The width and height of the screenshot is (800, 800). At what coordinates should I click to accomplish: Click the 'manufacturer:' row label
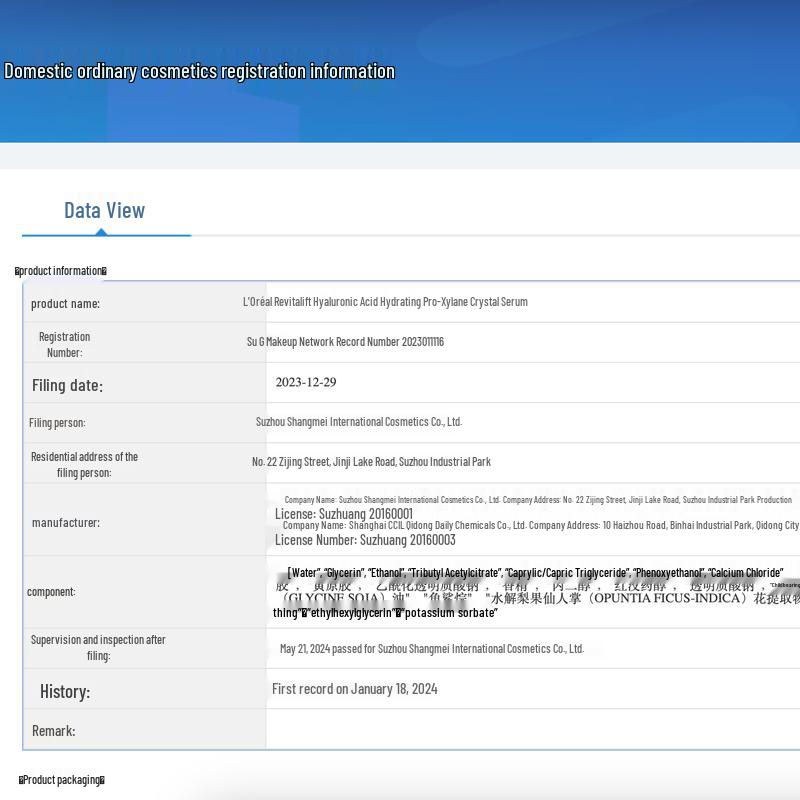(65, 523)
